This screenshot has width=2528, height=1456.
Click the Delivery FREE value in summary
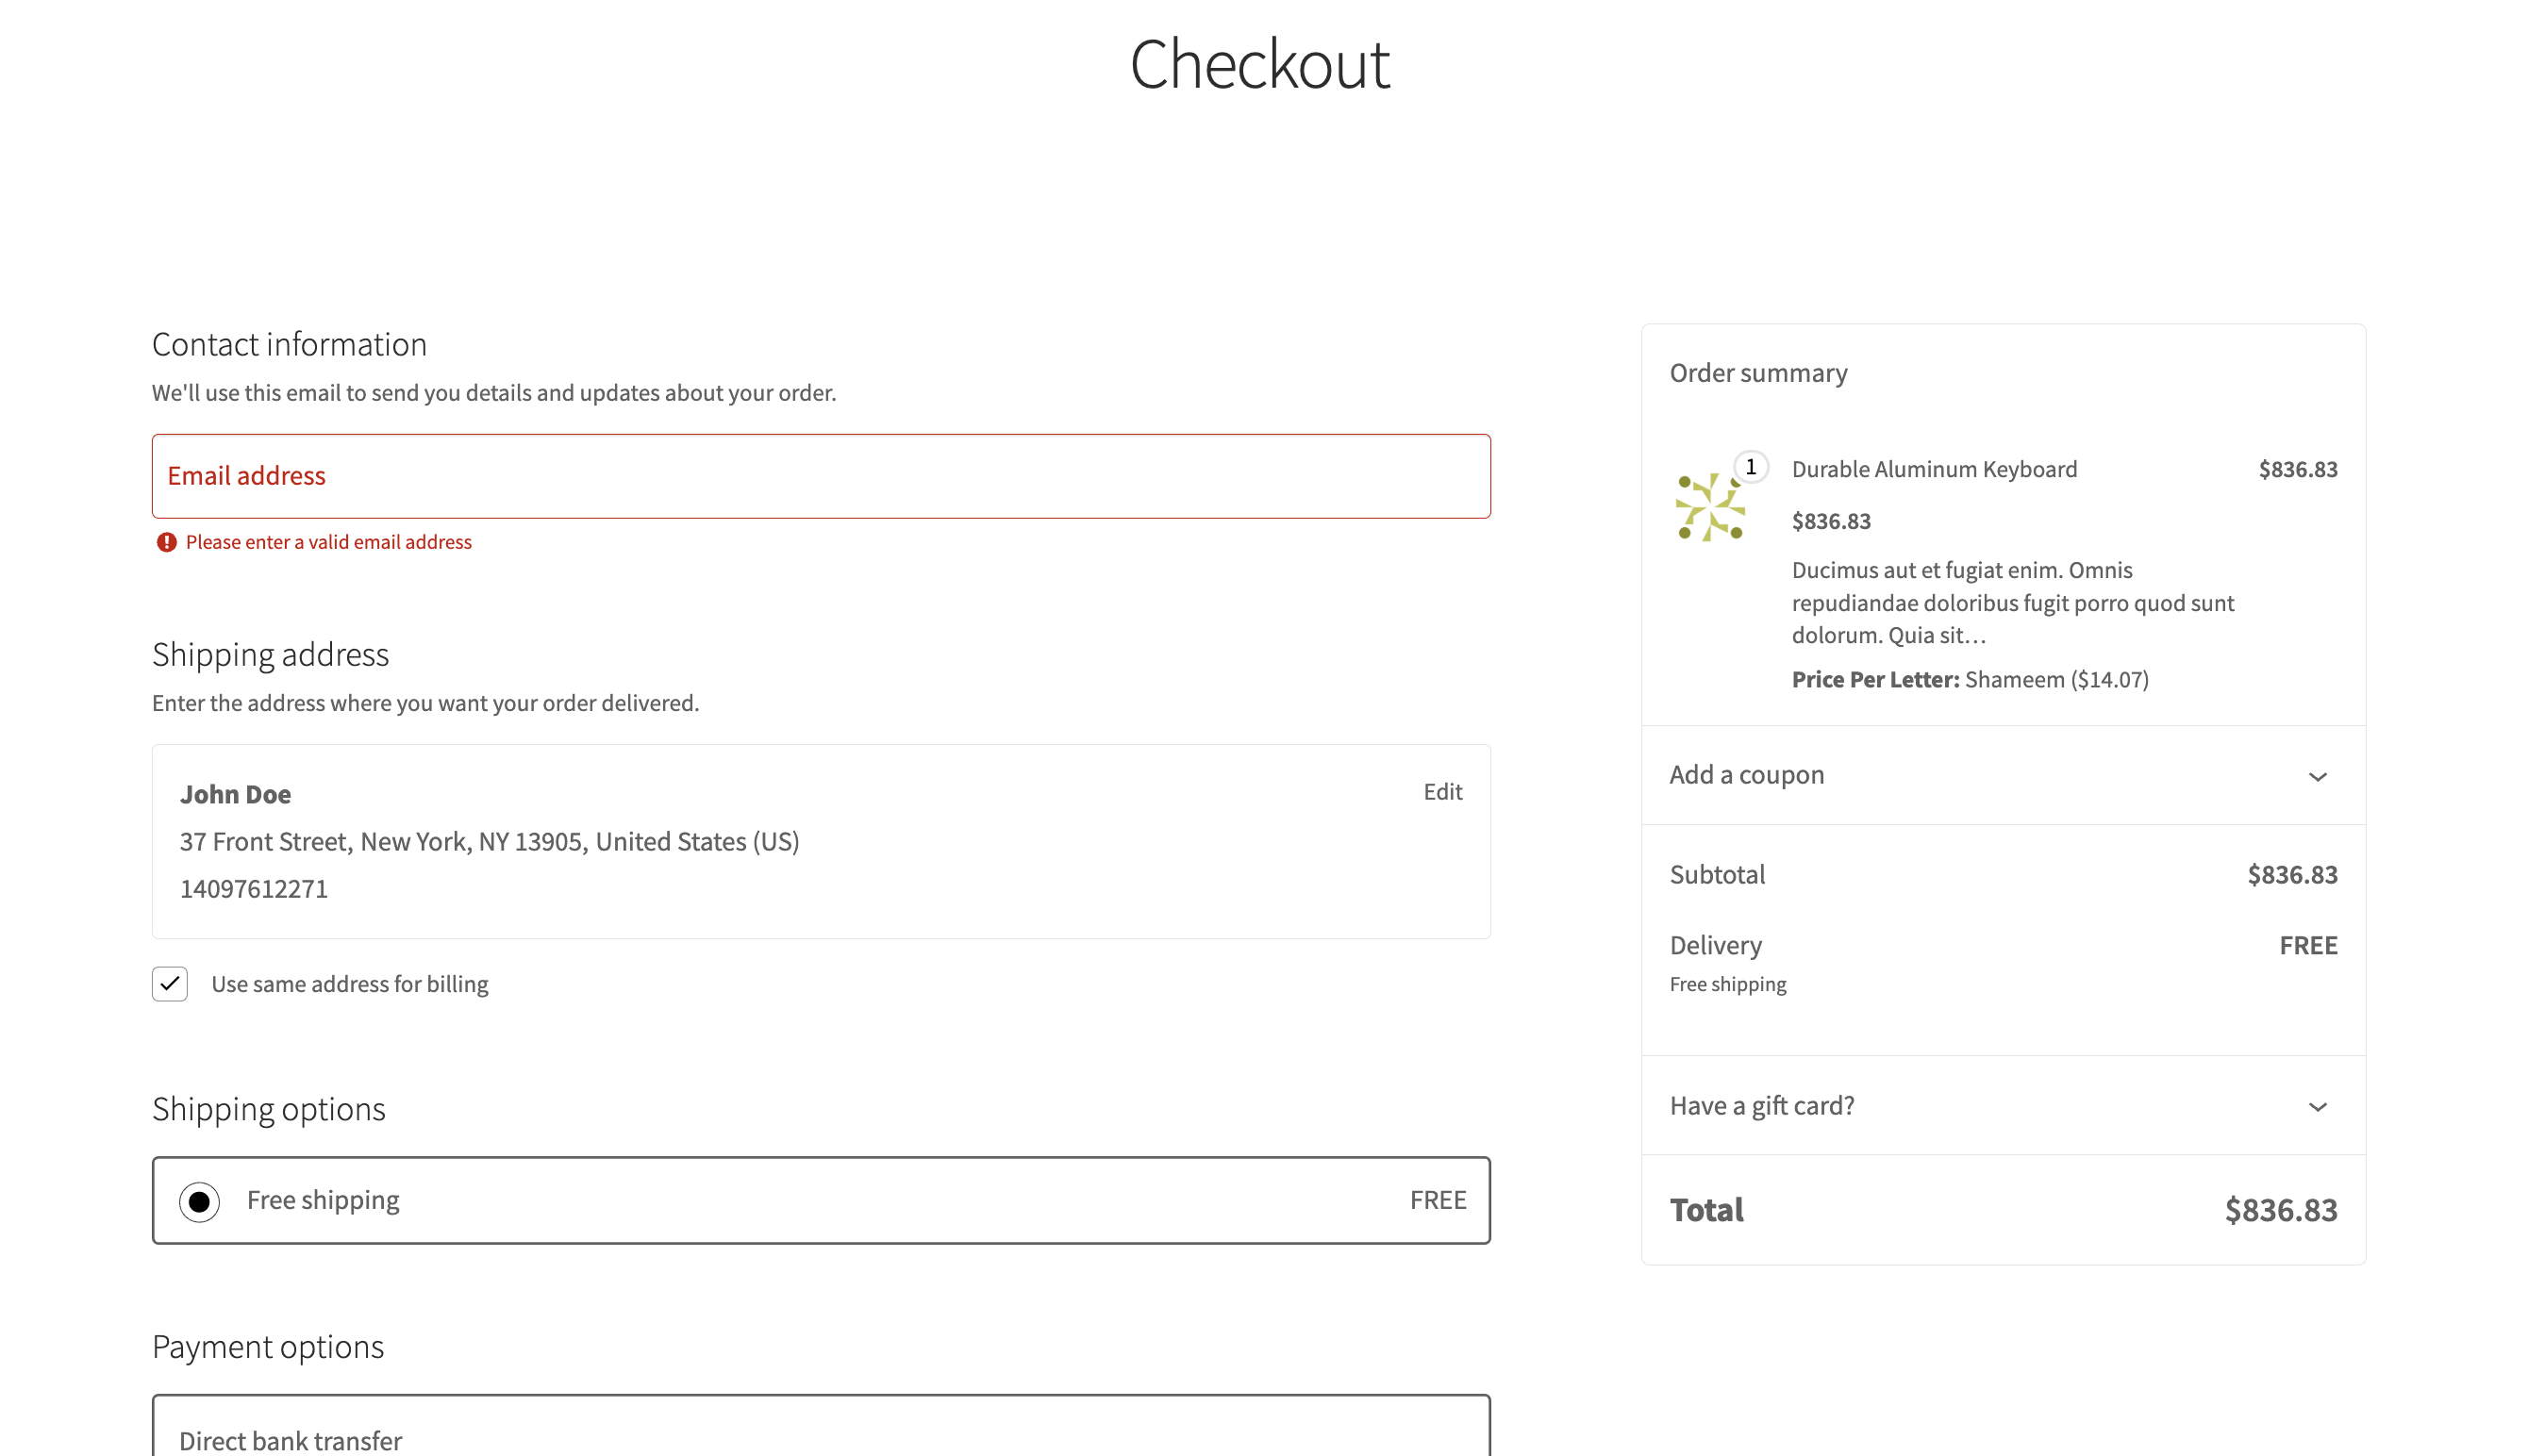click(x=2308, y=946)
